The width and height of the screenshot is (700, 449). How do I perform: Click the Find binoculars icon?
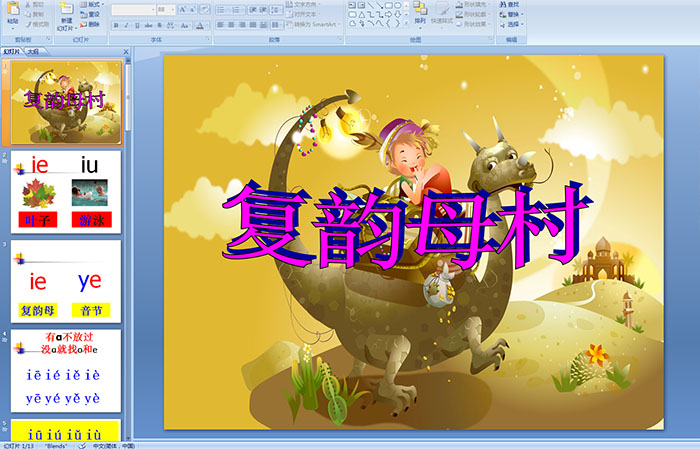coord(503,4)
